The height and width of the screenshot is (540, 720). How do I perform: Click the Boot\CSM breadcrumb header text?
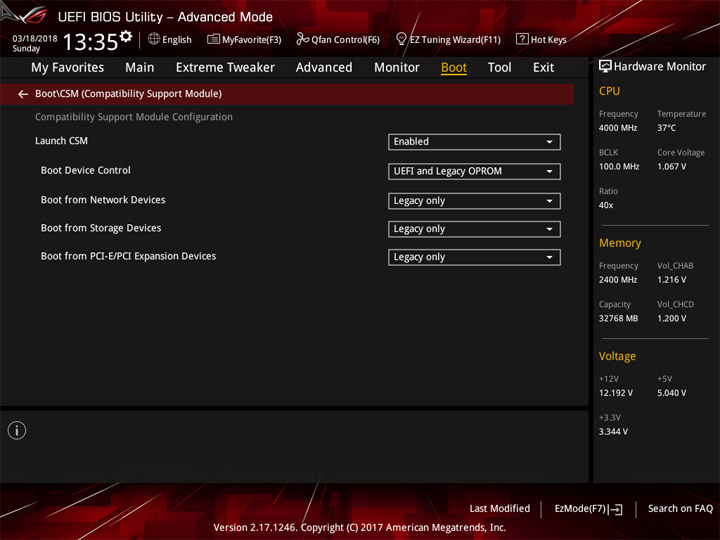click(129, 94)
